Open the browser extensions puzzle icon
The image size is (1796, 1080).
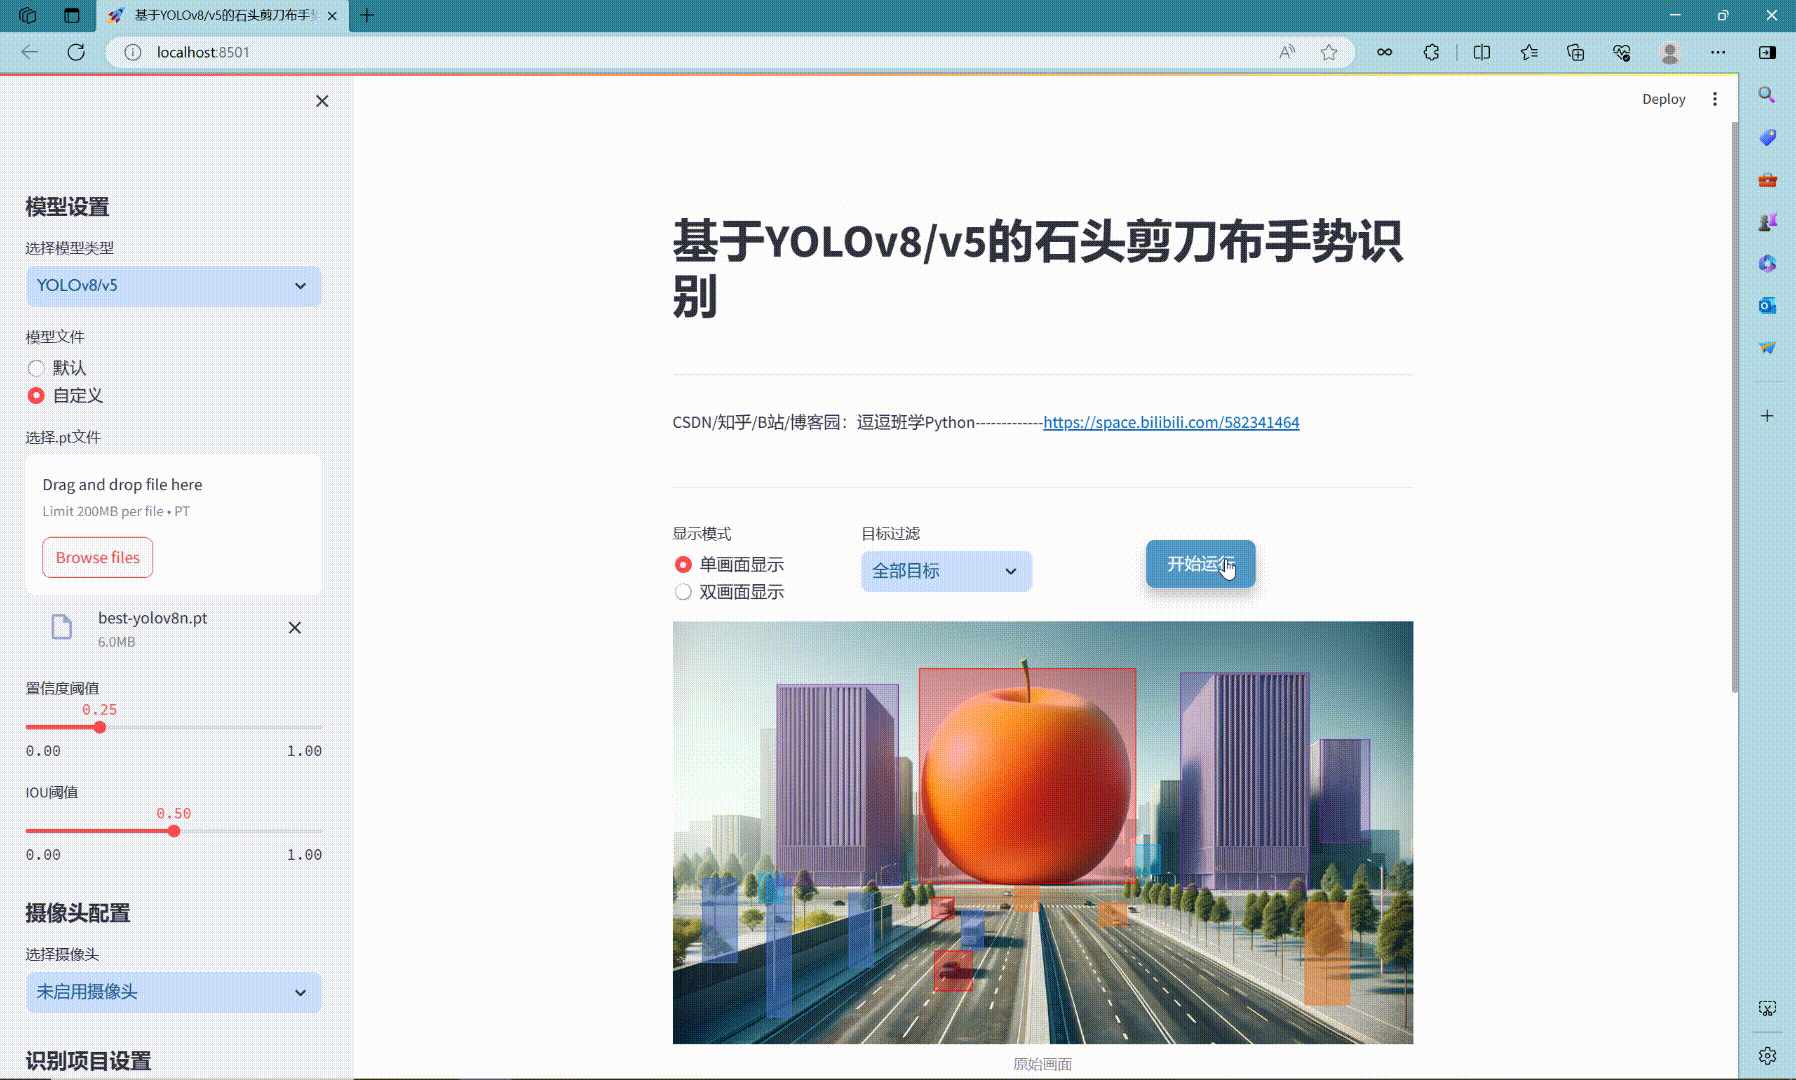(1431, 52)
